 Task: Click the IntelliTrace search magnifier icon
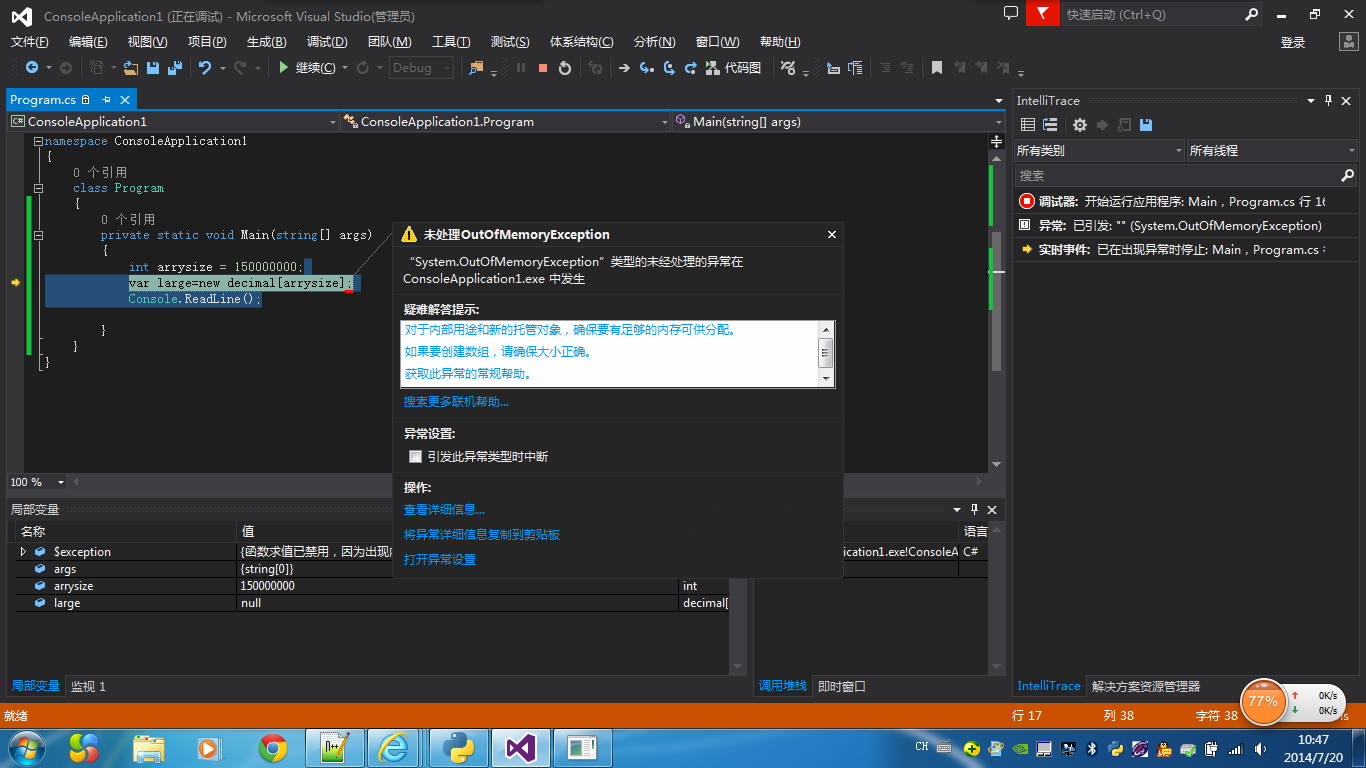[1346, 175]
